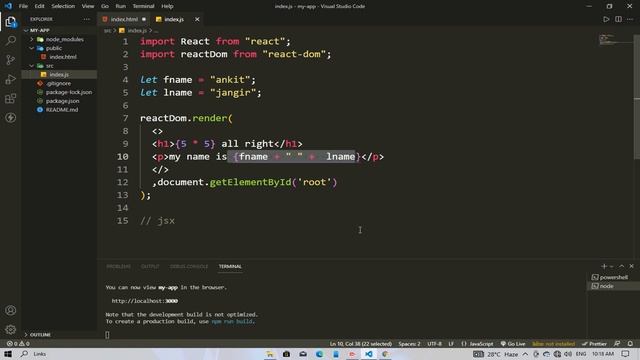Open editor More Actions ellipsis

tap(630, 19)
